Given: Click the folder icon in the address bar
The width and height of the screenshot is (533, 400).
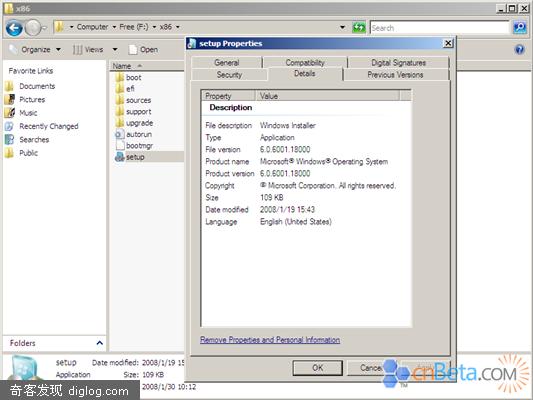Looking at the screenshot, I should pyautogui.click(x=59, y=27).
